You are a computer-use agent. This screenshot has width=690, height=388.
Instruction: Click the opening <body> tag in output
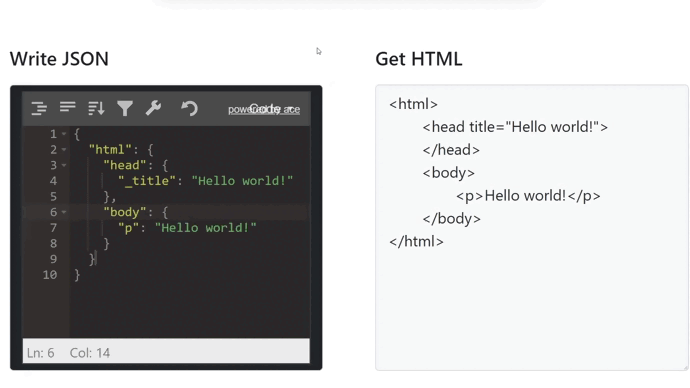point(448,173)
